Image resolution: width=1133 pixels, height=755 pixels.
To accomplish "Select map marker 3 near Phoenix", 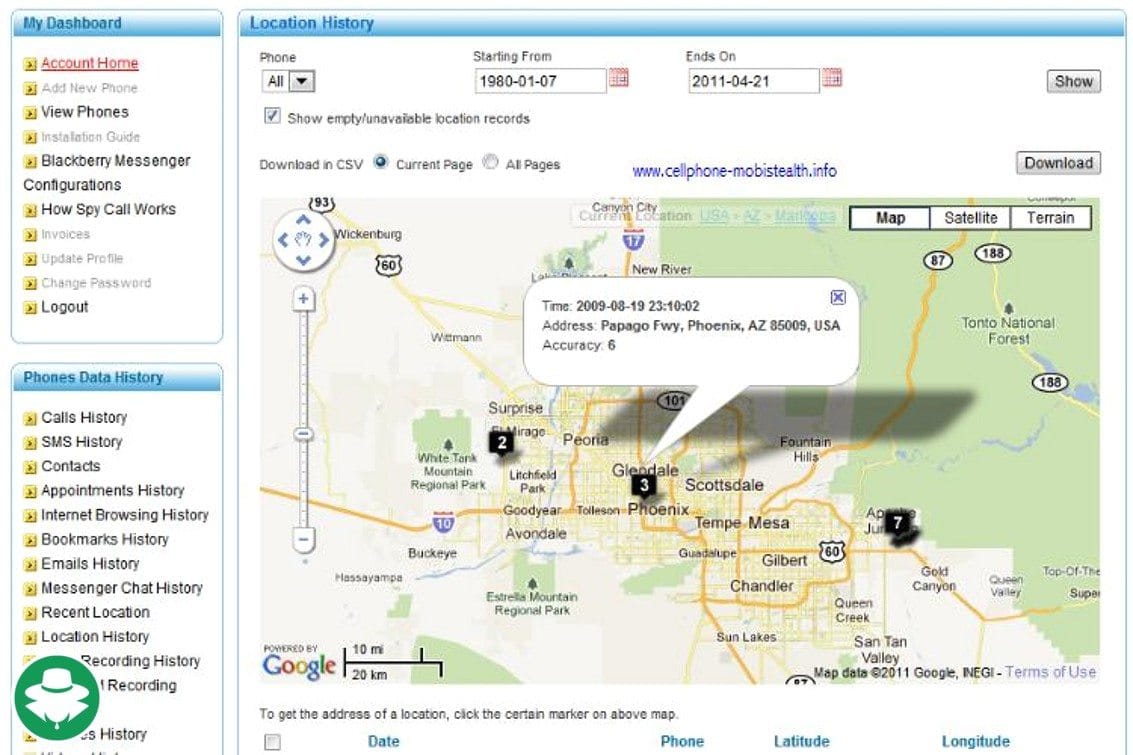I will 644,486.
